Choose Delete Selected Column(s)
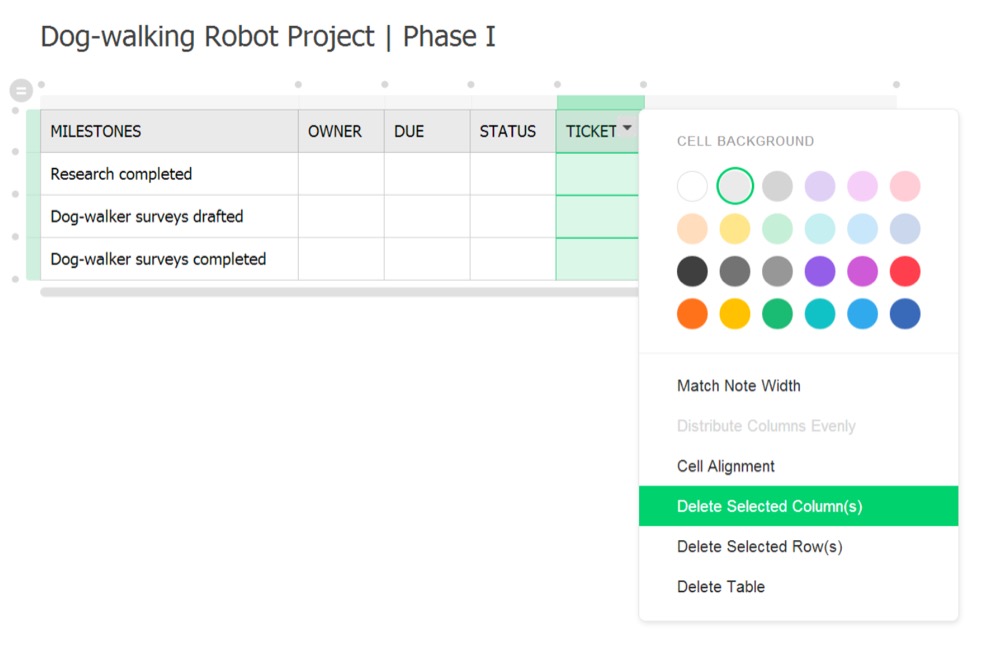1000x662 pixels. [x=769, y=506]
